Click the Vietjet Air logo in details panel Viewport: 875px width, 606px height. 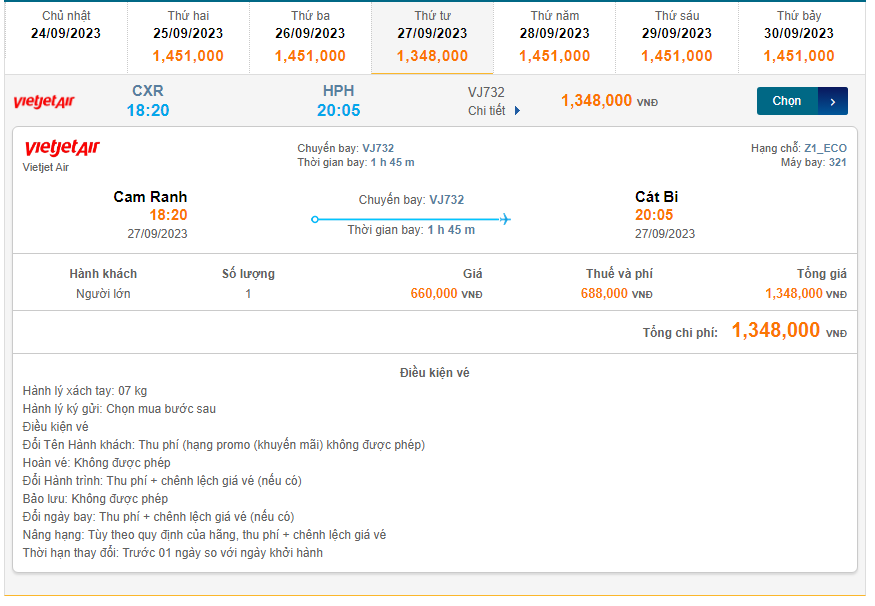(62, 149)
